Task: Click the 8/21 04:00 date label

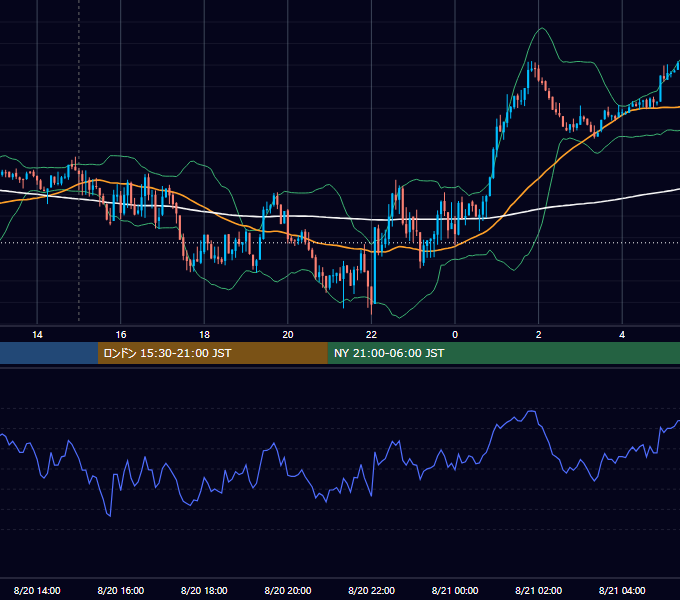Action: [x=622, y=590]
